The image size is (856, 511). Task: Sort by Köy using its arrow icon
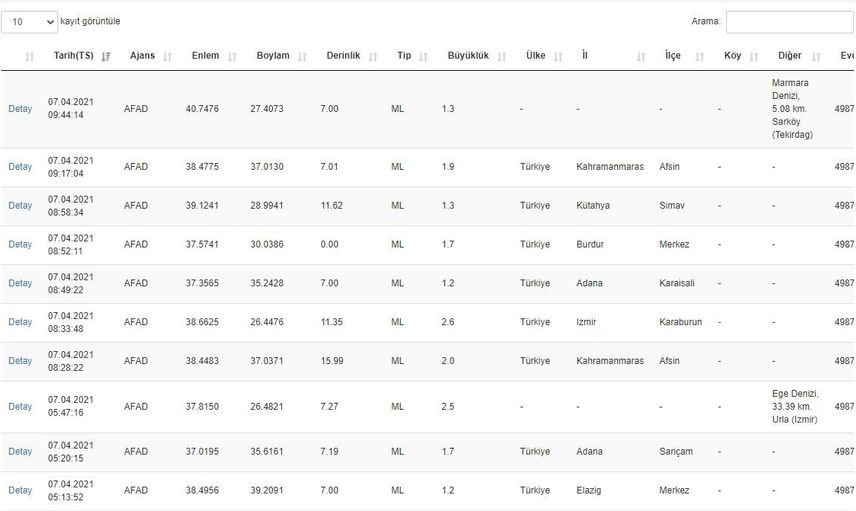coord(754,56)
